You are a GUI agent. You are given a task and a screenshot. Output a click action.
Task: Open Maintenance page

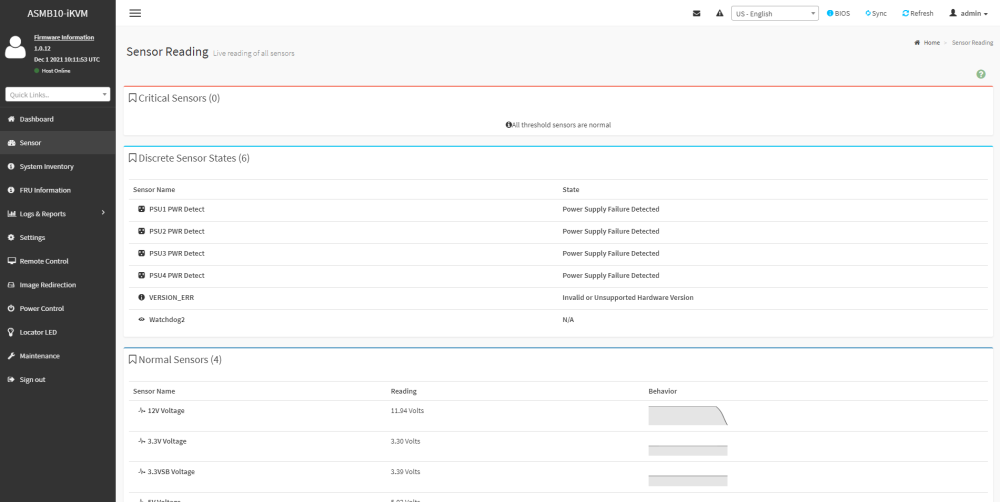(x=57, y=356)
